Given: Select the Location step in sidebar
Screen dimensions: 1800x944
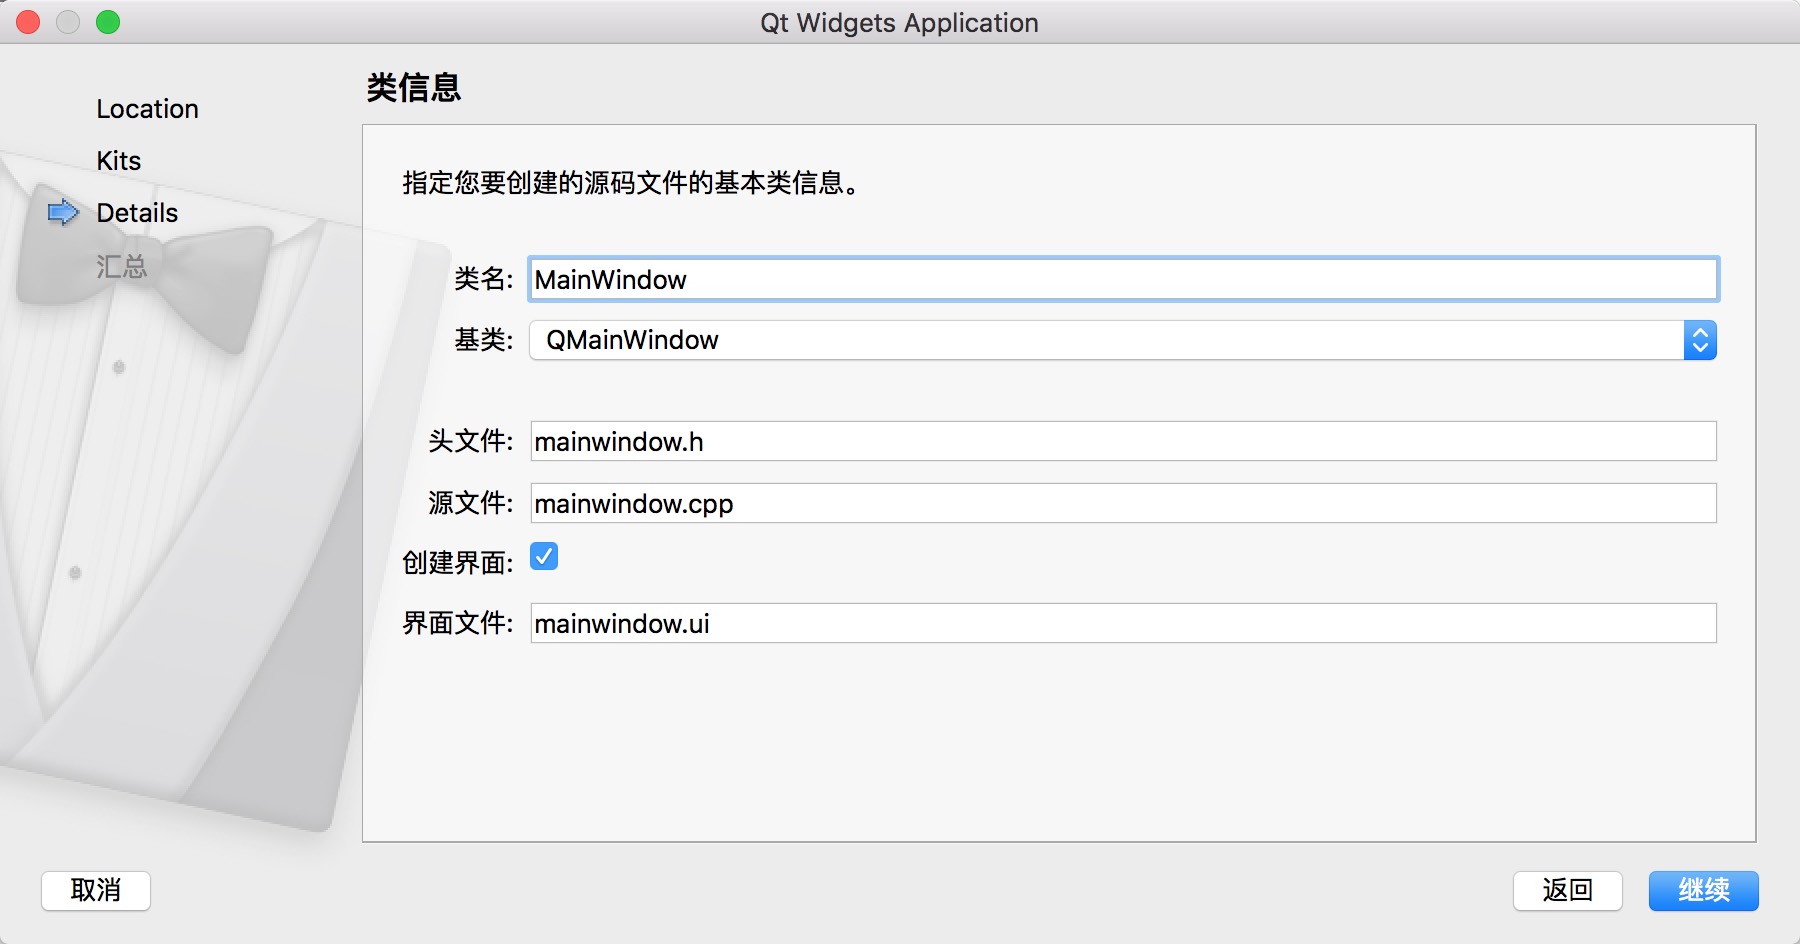Looking at the screenshot, I should [148, 109].
